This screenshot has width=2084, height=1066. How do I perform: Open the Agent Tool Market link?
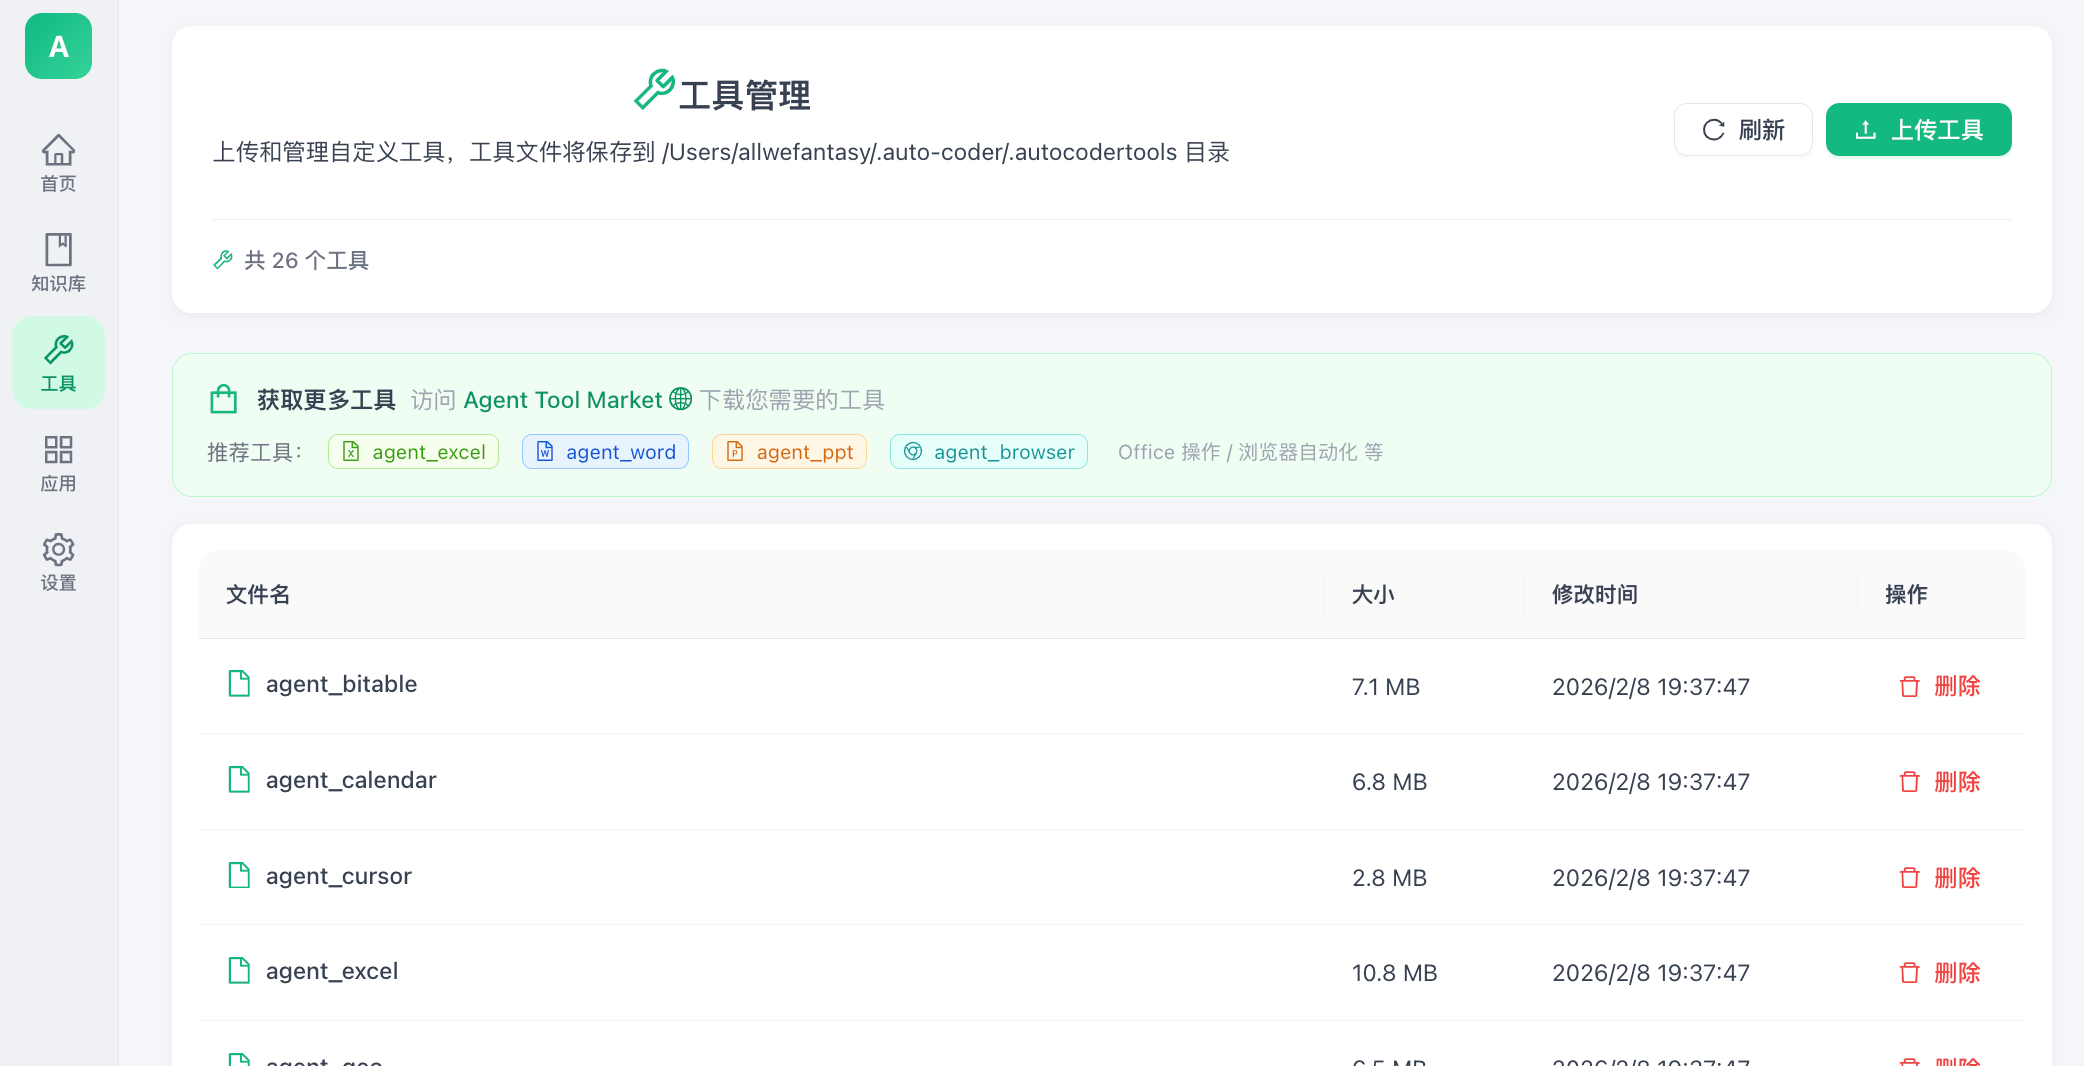562,399
